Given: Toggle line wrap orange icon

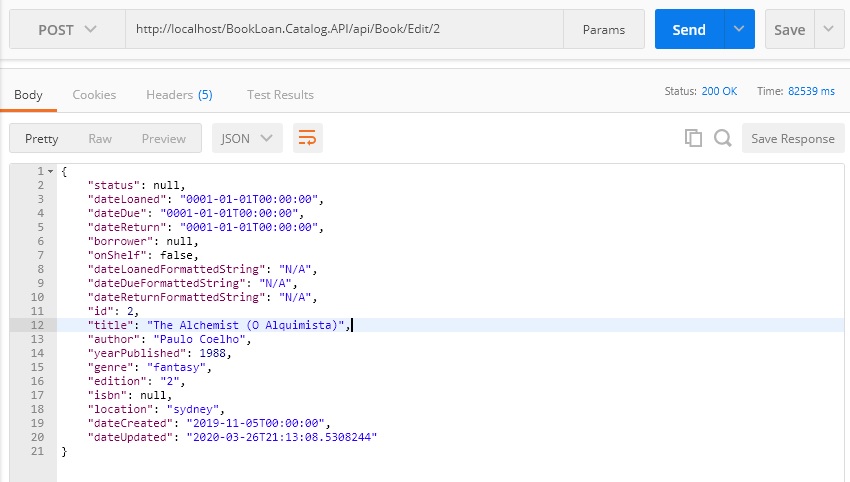Looking at the screenshot, I should coord(307,138).
